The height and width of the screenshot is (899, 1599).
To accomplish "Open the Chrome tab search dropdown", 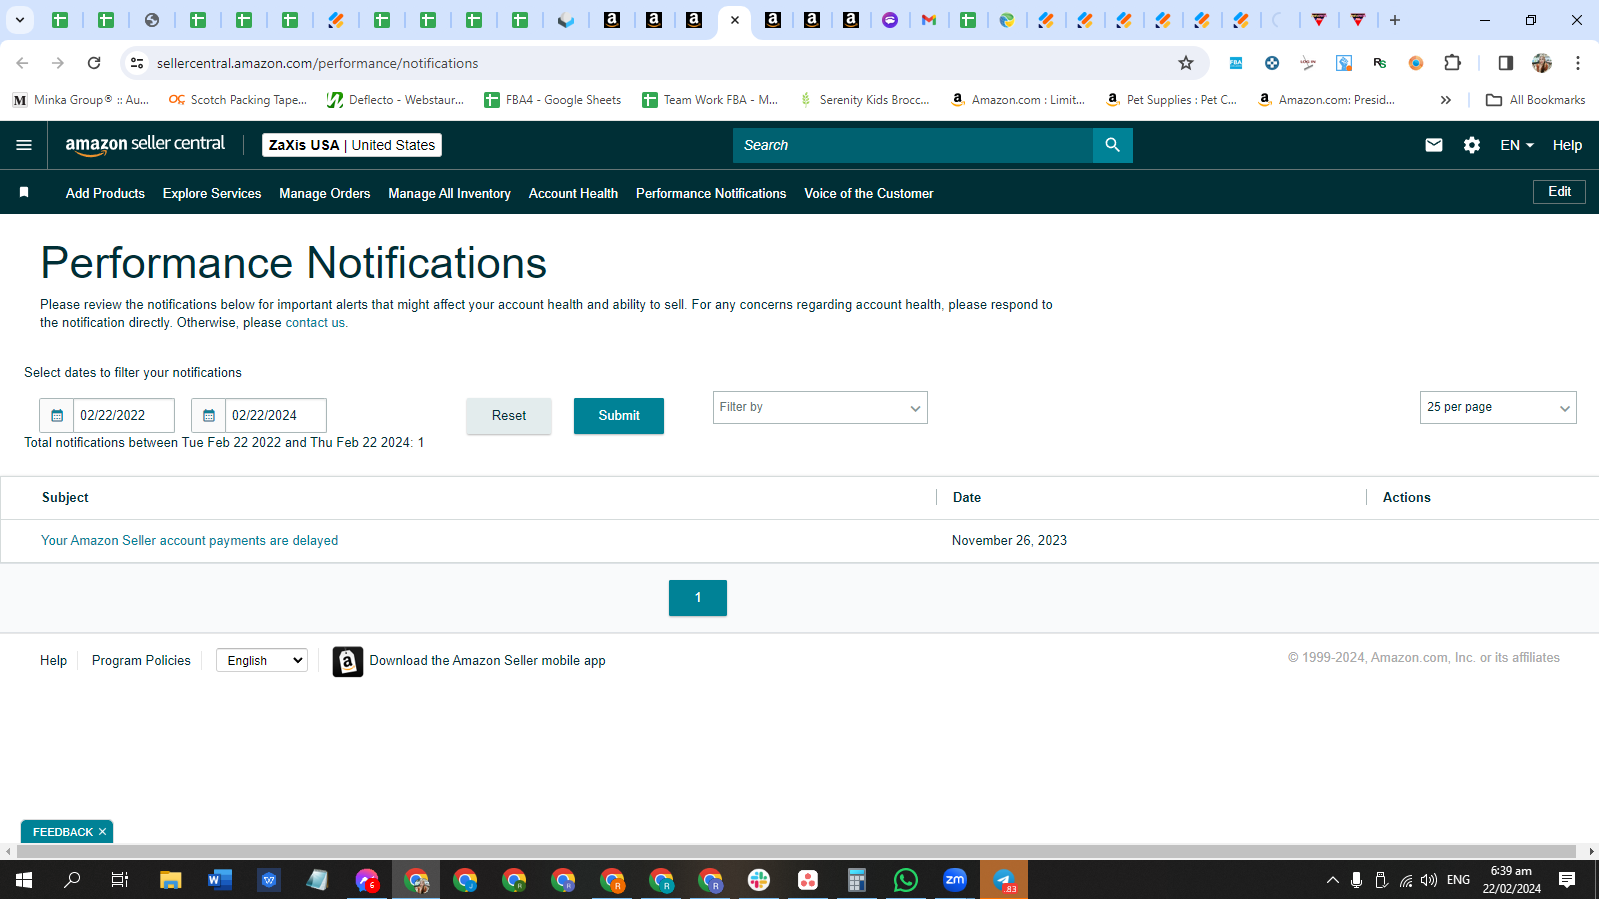I will point(20,20).
